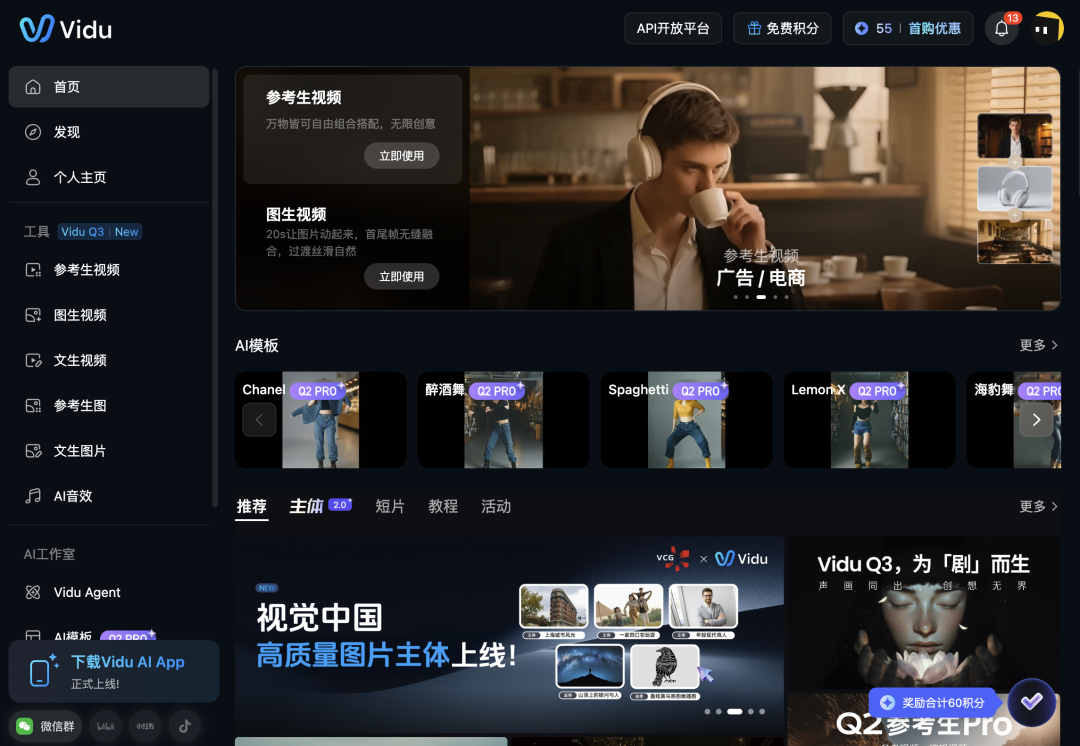Image resolution: width=1080 pixels, height=746 pixels.
Task: Open the Bilibili social icon
Action: (105, 726)
